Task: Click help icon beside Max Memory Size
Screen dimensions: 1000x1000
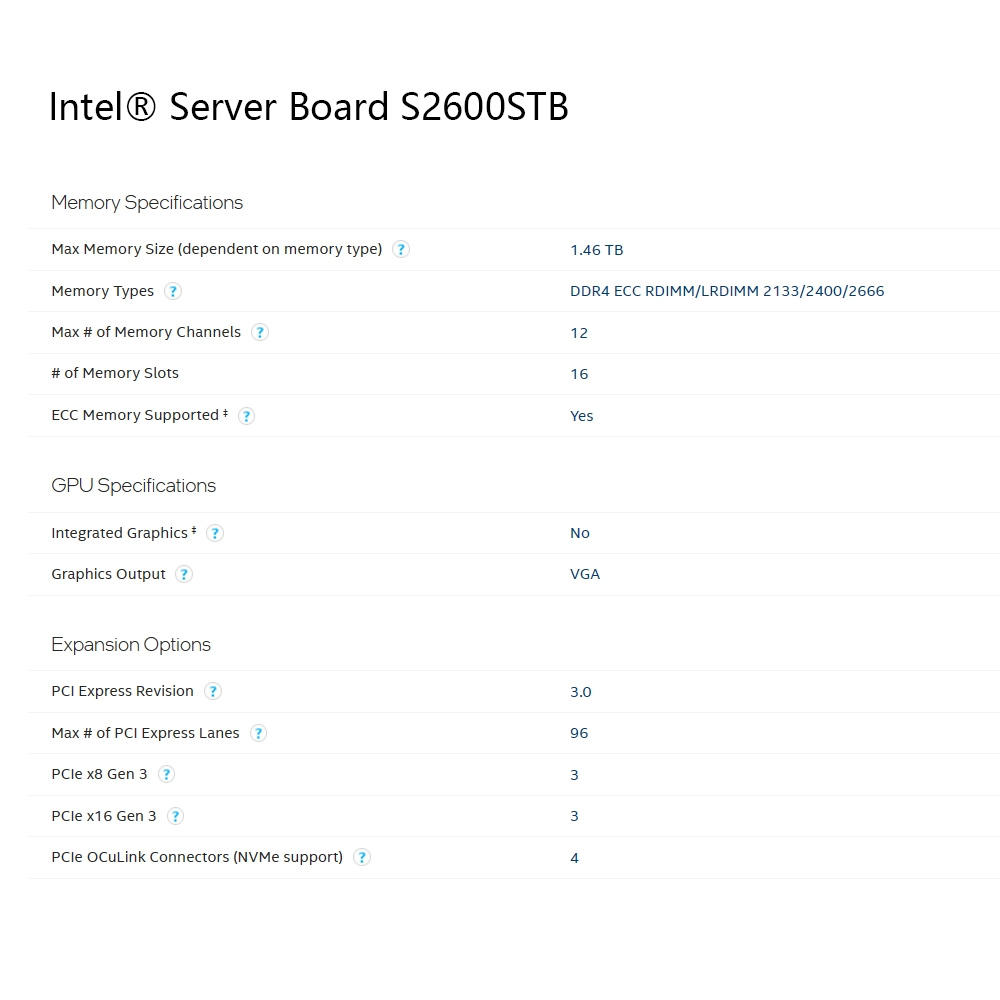Action: 401,249
